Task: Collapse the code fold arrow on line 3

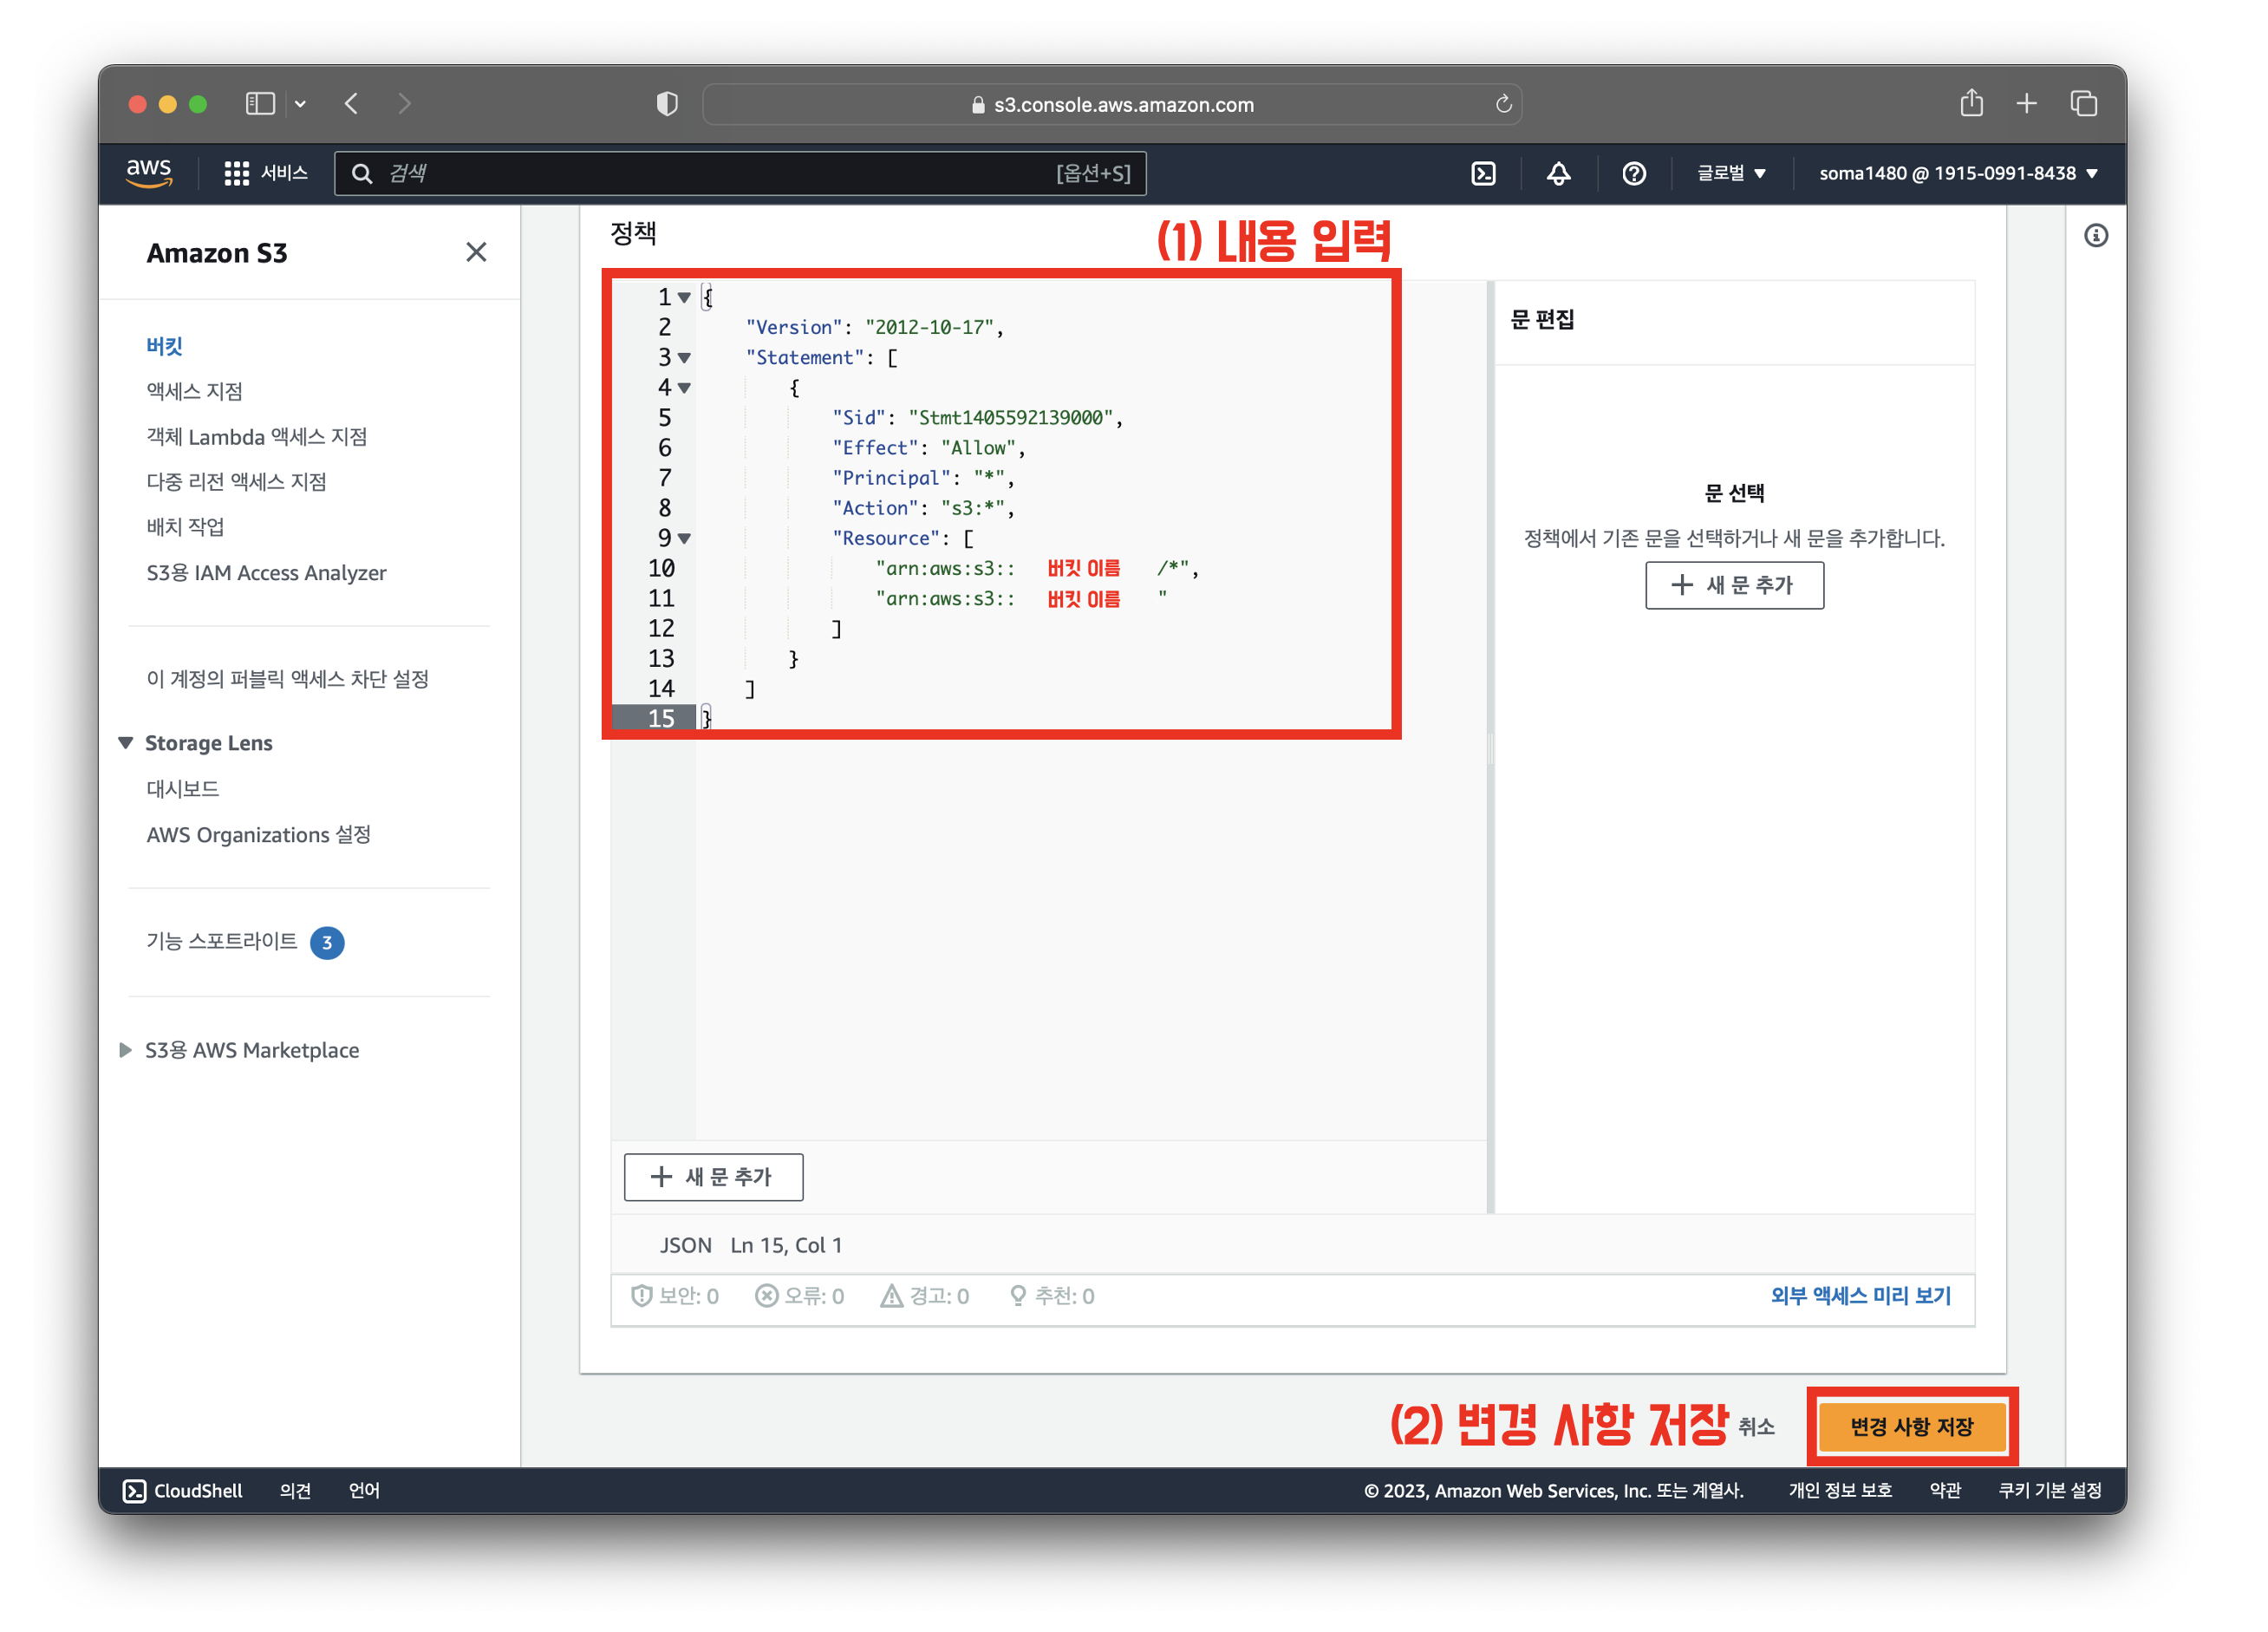Action: point(685,358)
